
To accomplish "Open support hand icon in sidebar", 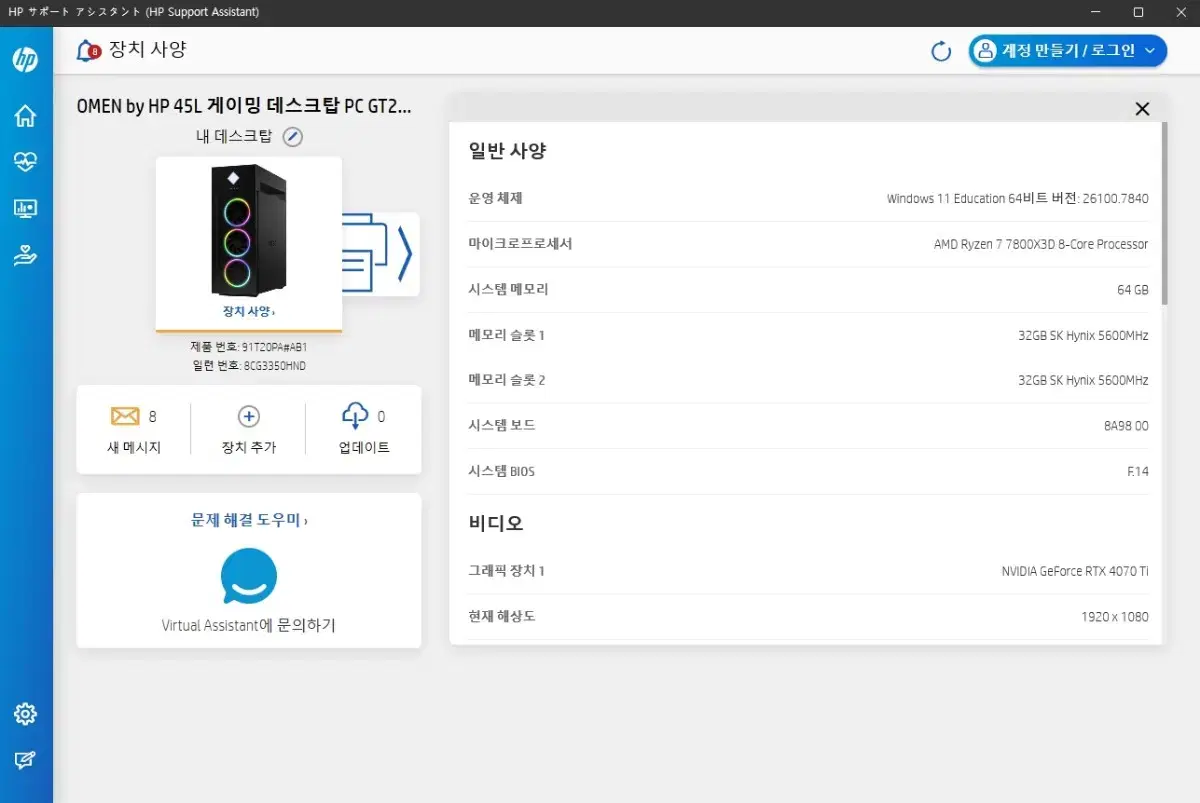I will [25, 256].
